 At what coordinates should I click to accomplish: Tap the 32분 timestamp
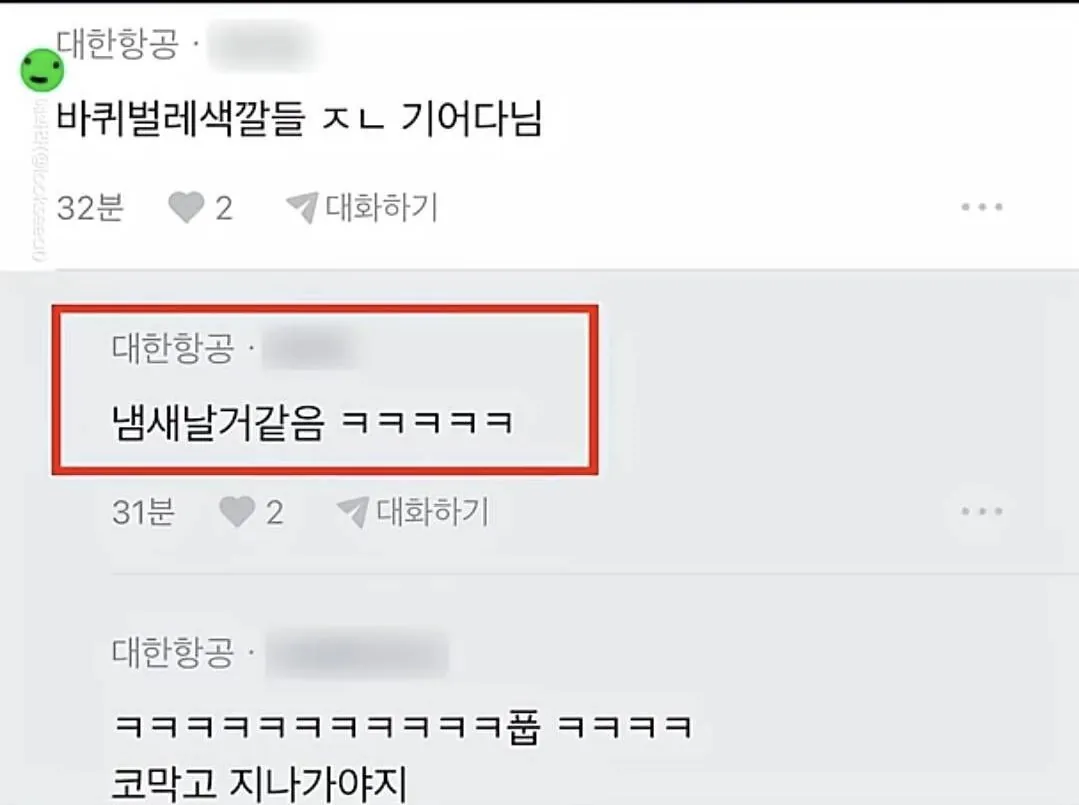pos(90,208)
